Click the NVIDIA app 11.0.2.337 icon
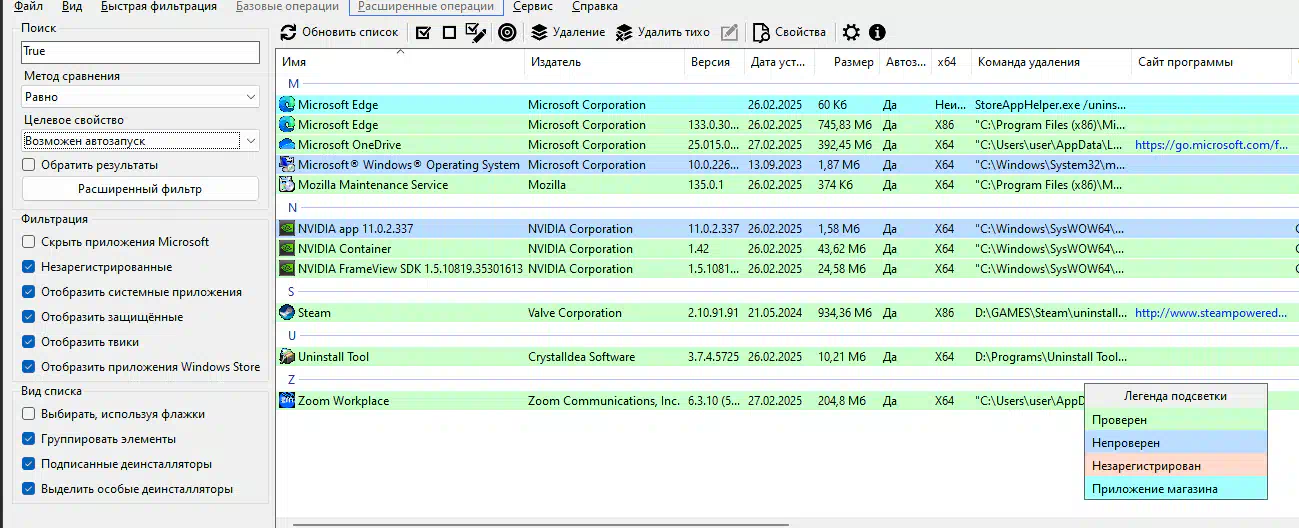Viewport: 1299px width, 528px height. (287, 228)
